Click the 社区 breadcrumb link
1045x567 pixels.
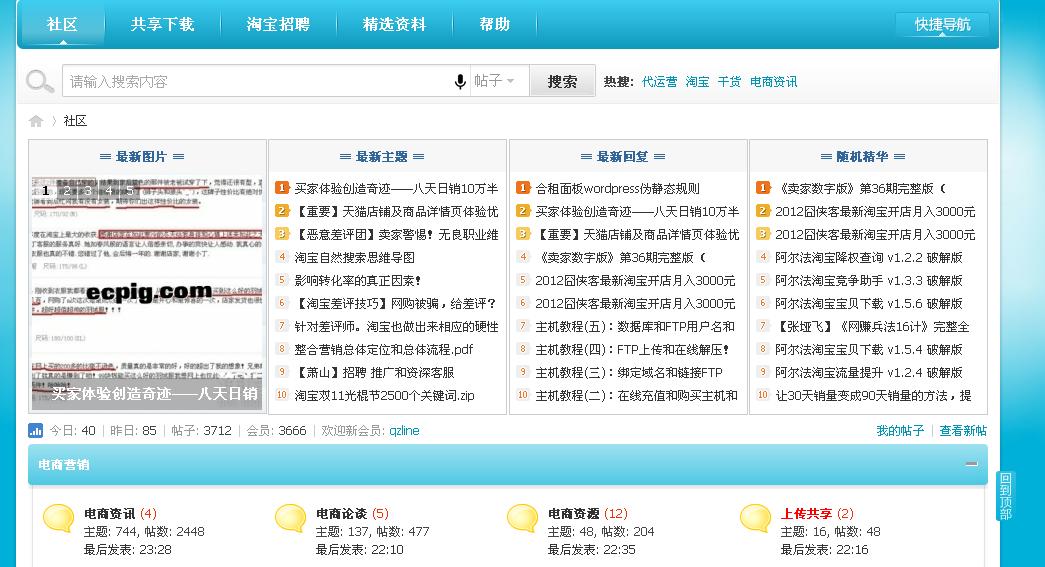(x=75, y=121)
